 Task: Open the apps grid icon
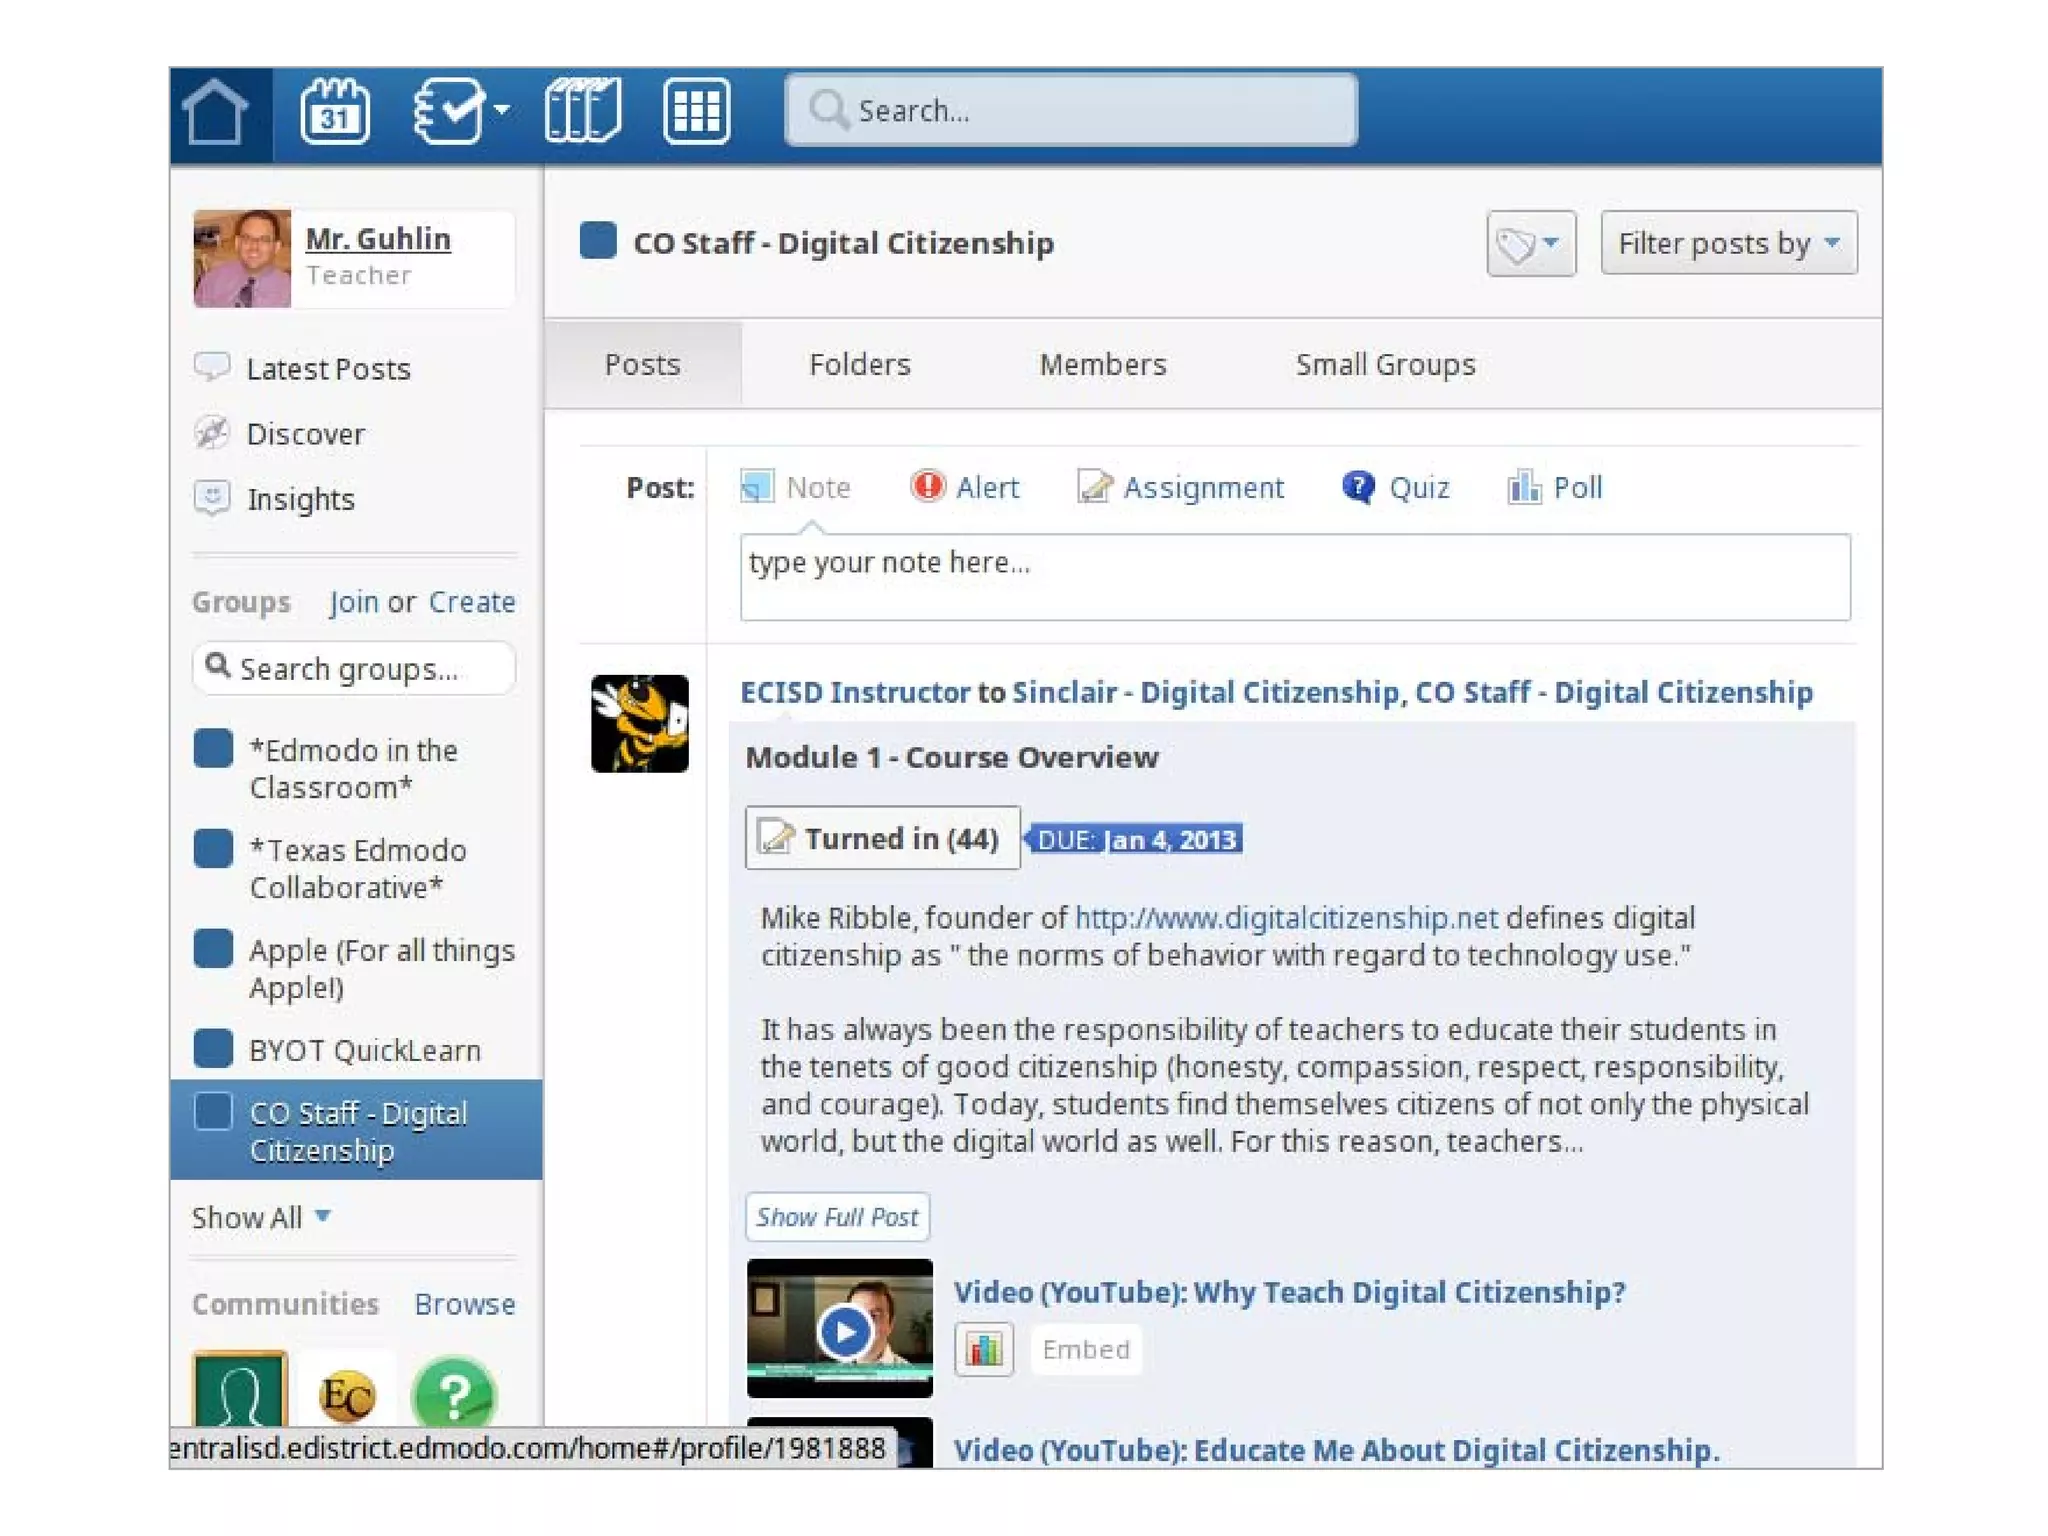point(696,112)
